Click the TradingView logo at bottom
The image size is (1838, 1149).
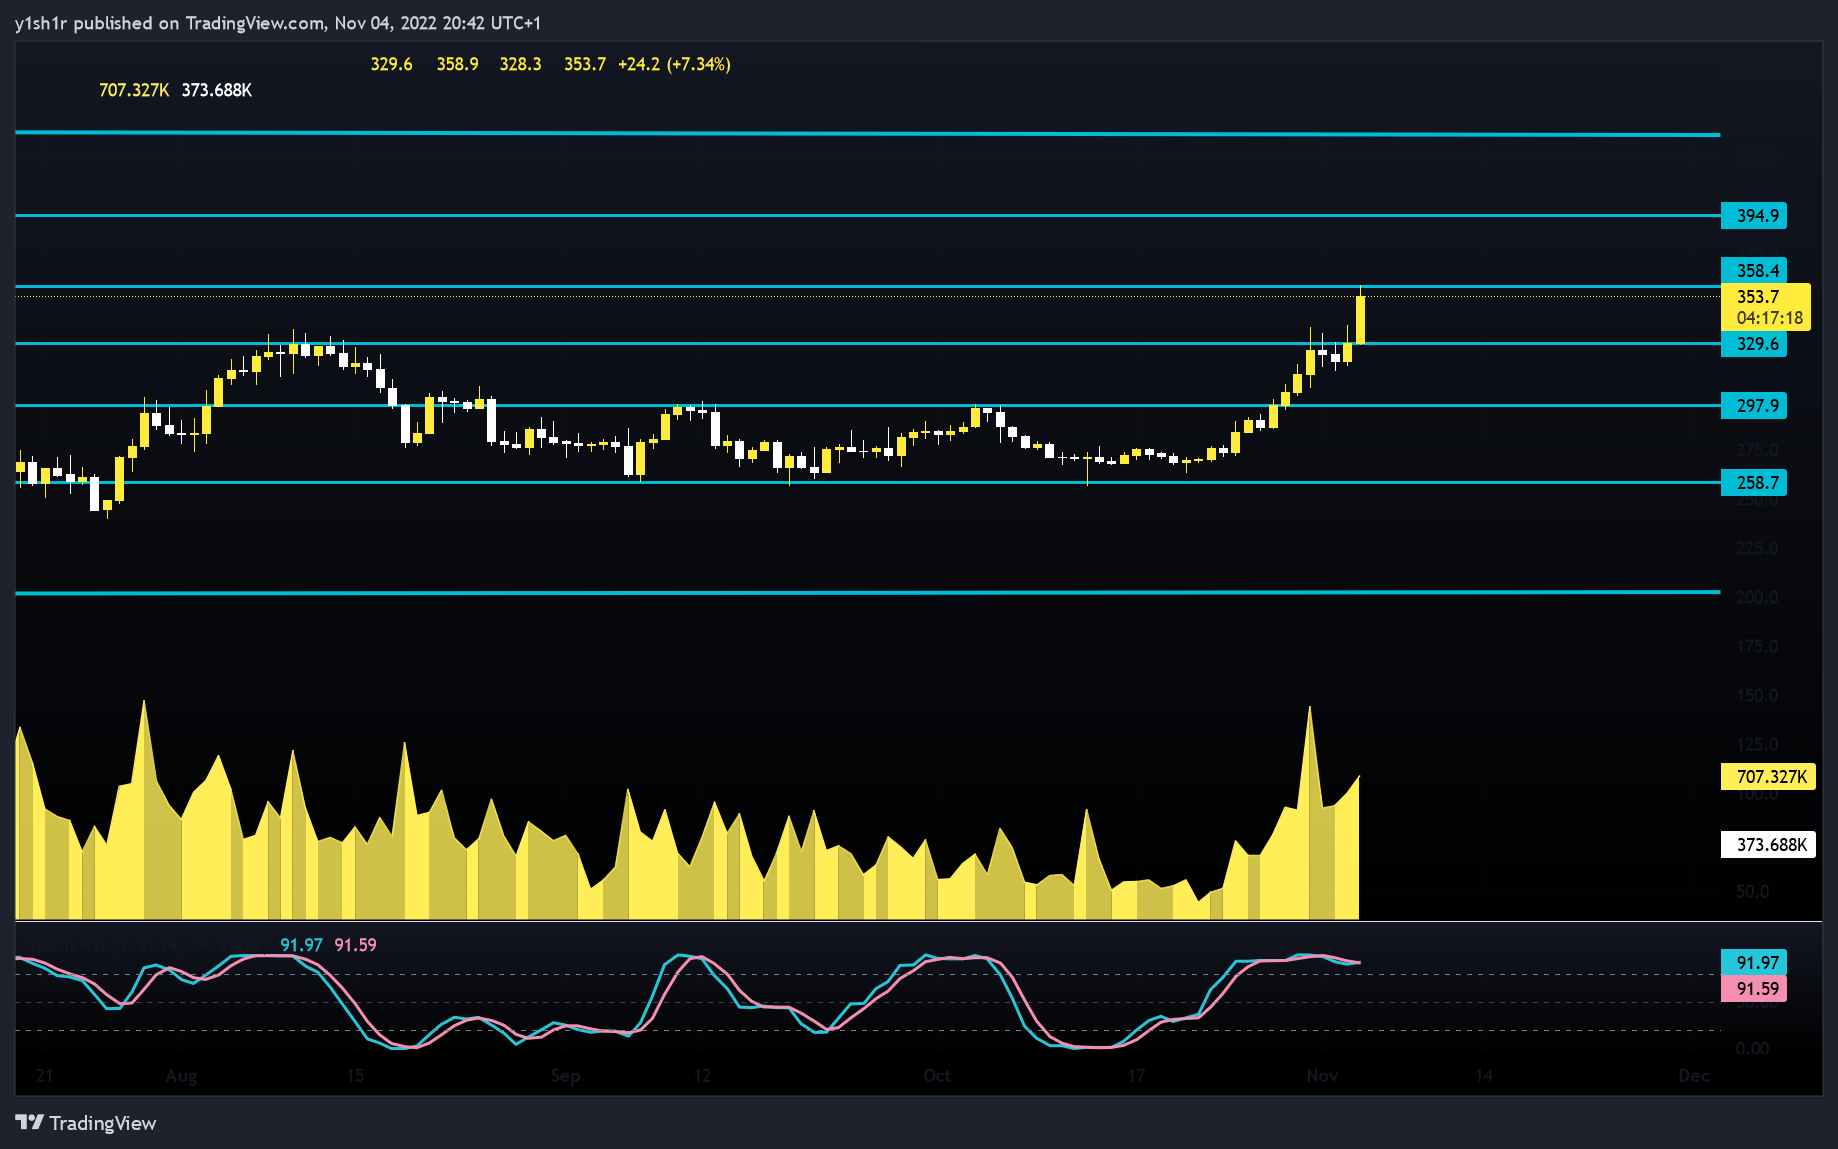click(x=86, y=1123)
